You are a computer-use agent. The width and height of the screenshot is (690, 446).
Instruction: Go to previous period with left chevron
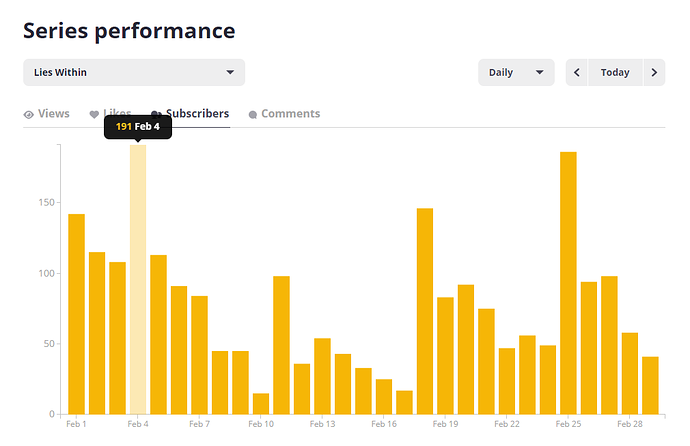[577, 72]
